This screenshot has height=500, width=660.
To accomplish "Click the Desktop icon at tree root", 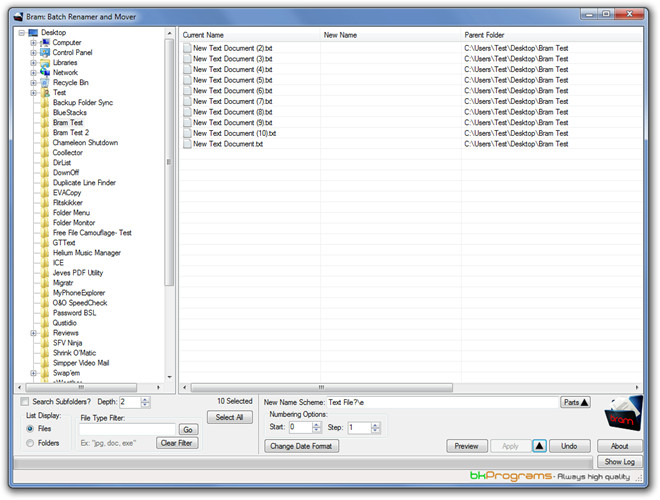I will click(33, 32).
